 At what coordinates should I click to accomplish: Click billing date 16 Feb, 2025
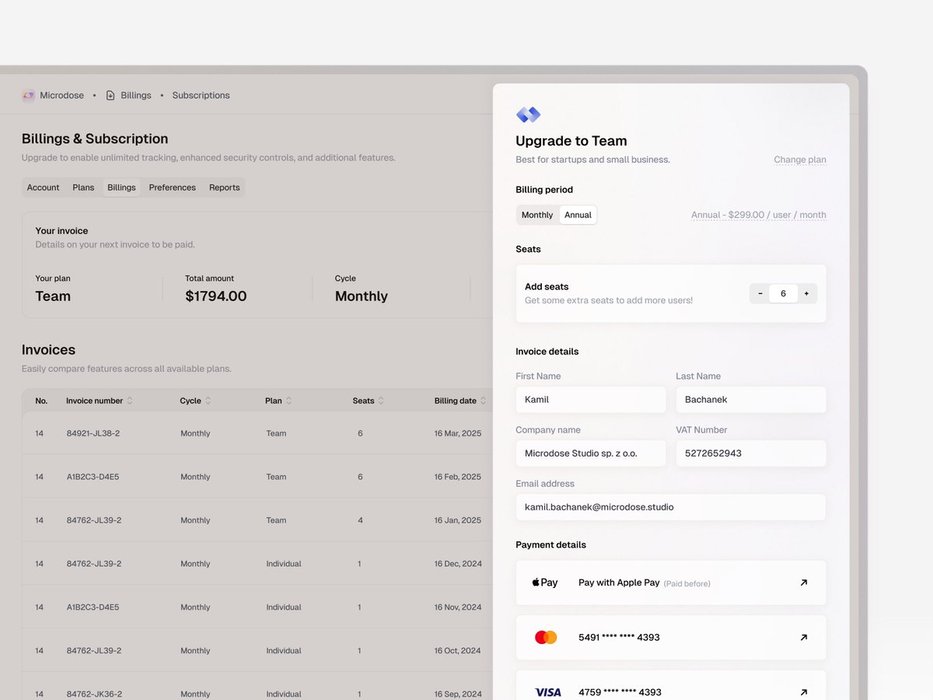[458, 477]
